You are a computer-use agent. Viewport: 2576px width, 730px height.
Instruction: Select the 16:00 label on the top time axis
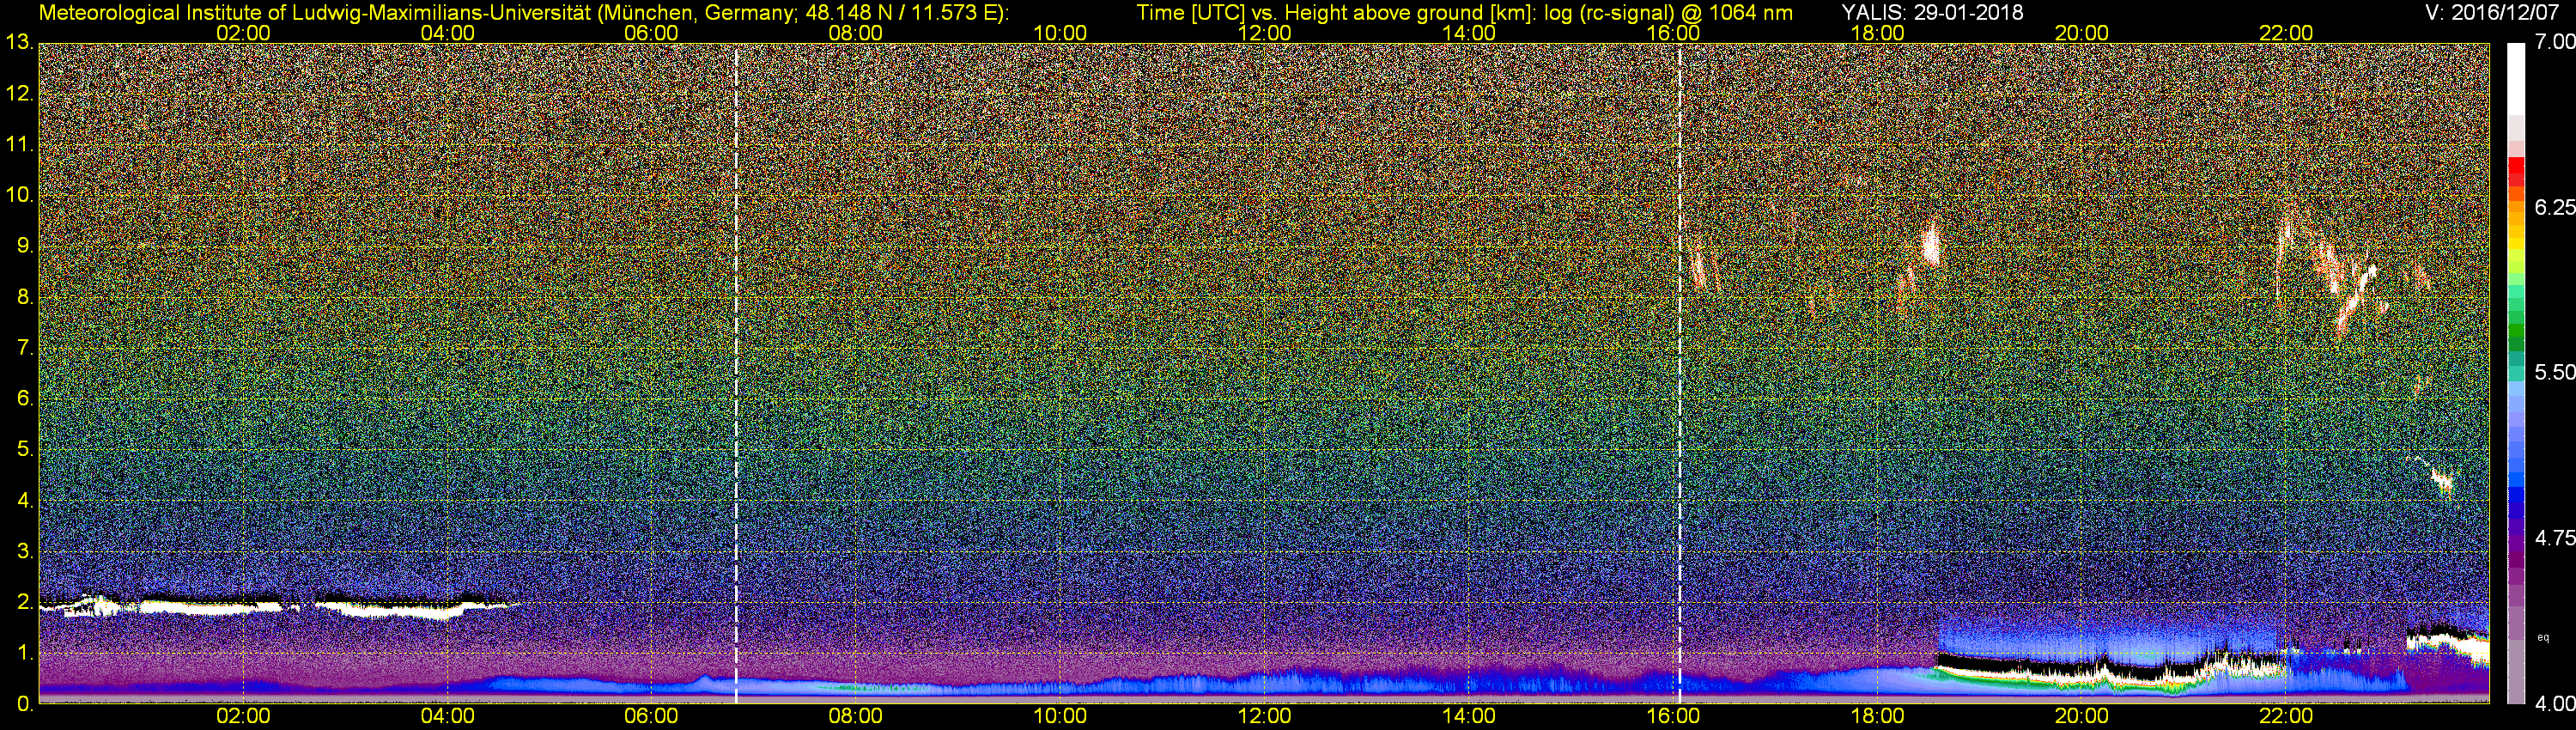point(1673,32)
